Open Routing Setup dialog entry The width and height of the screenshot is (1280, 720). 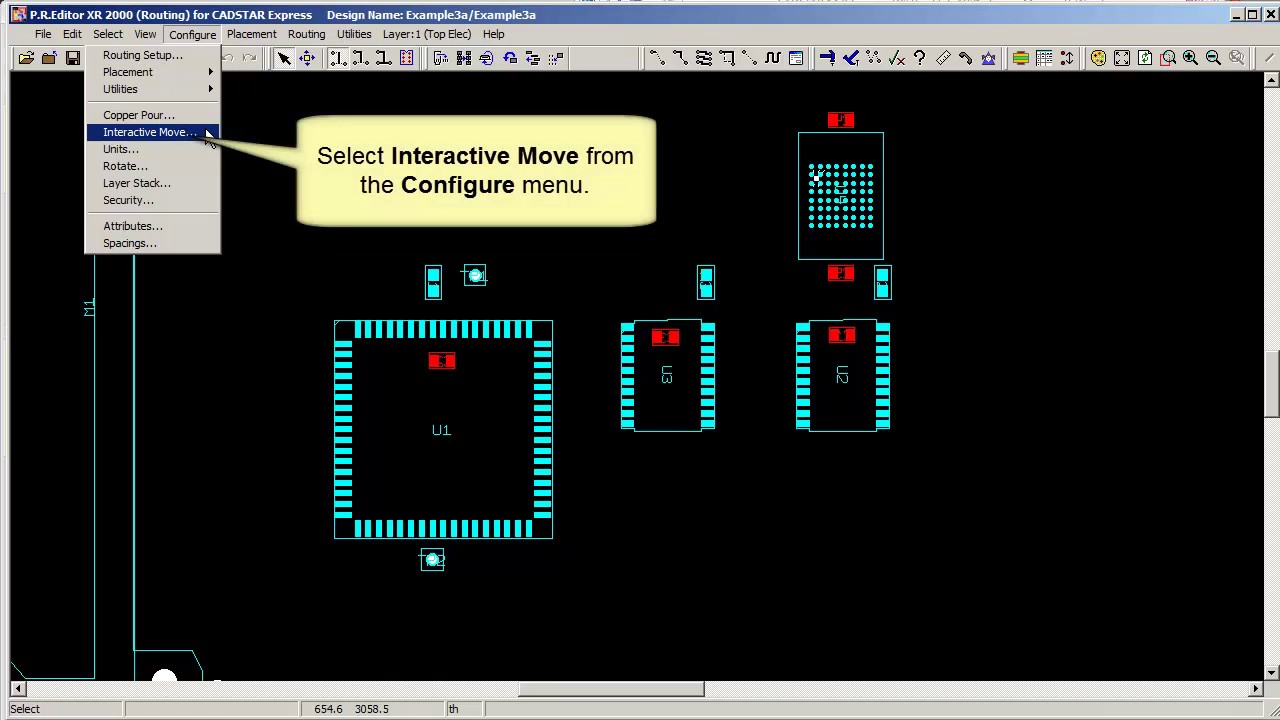click(x=152, y=55)
